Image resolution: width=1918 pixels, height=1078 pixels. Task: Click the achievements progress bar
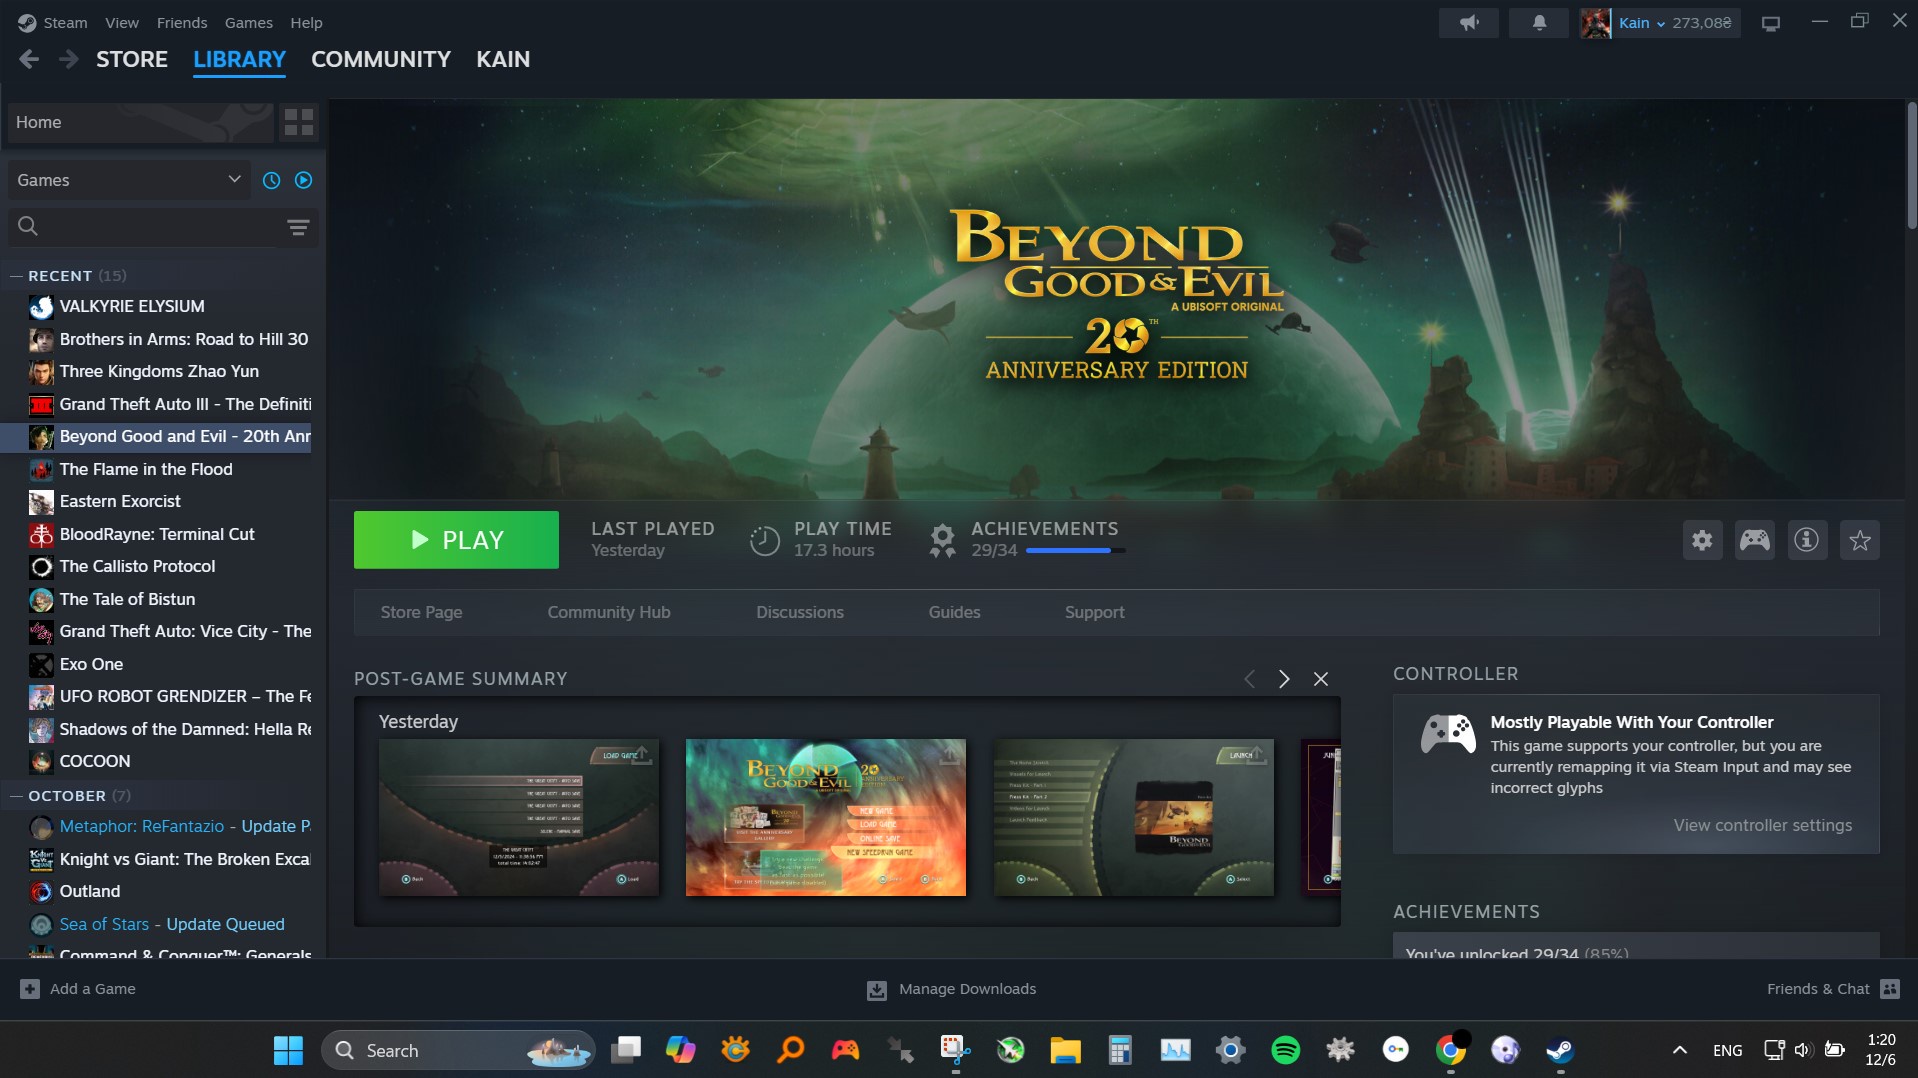coord(1075,551)
